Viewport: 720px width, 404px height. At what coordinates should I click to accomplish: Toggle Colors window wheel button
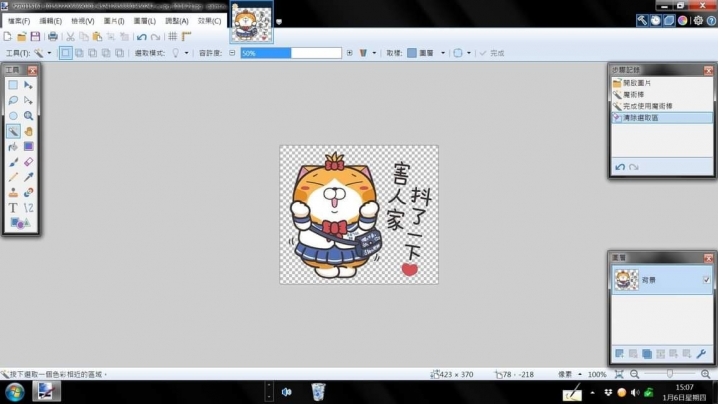[x=682, y=20]
